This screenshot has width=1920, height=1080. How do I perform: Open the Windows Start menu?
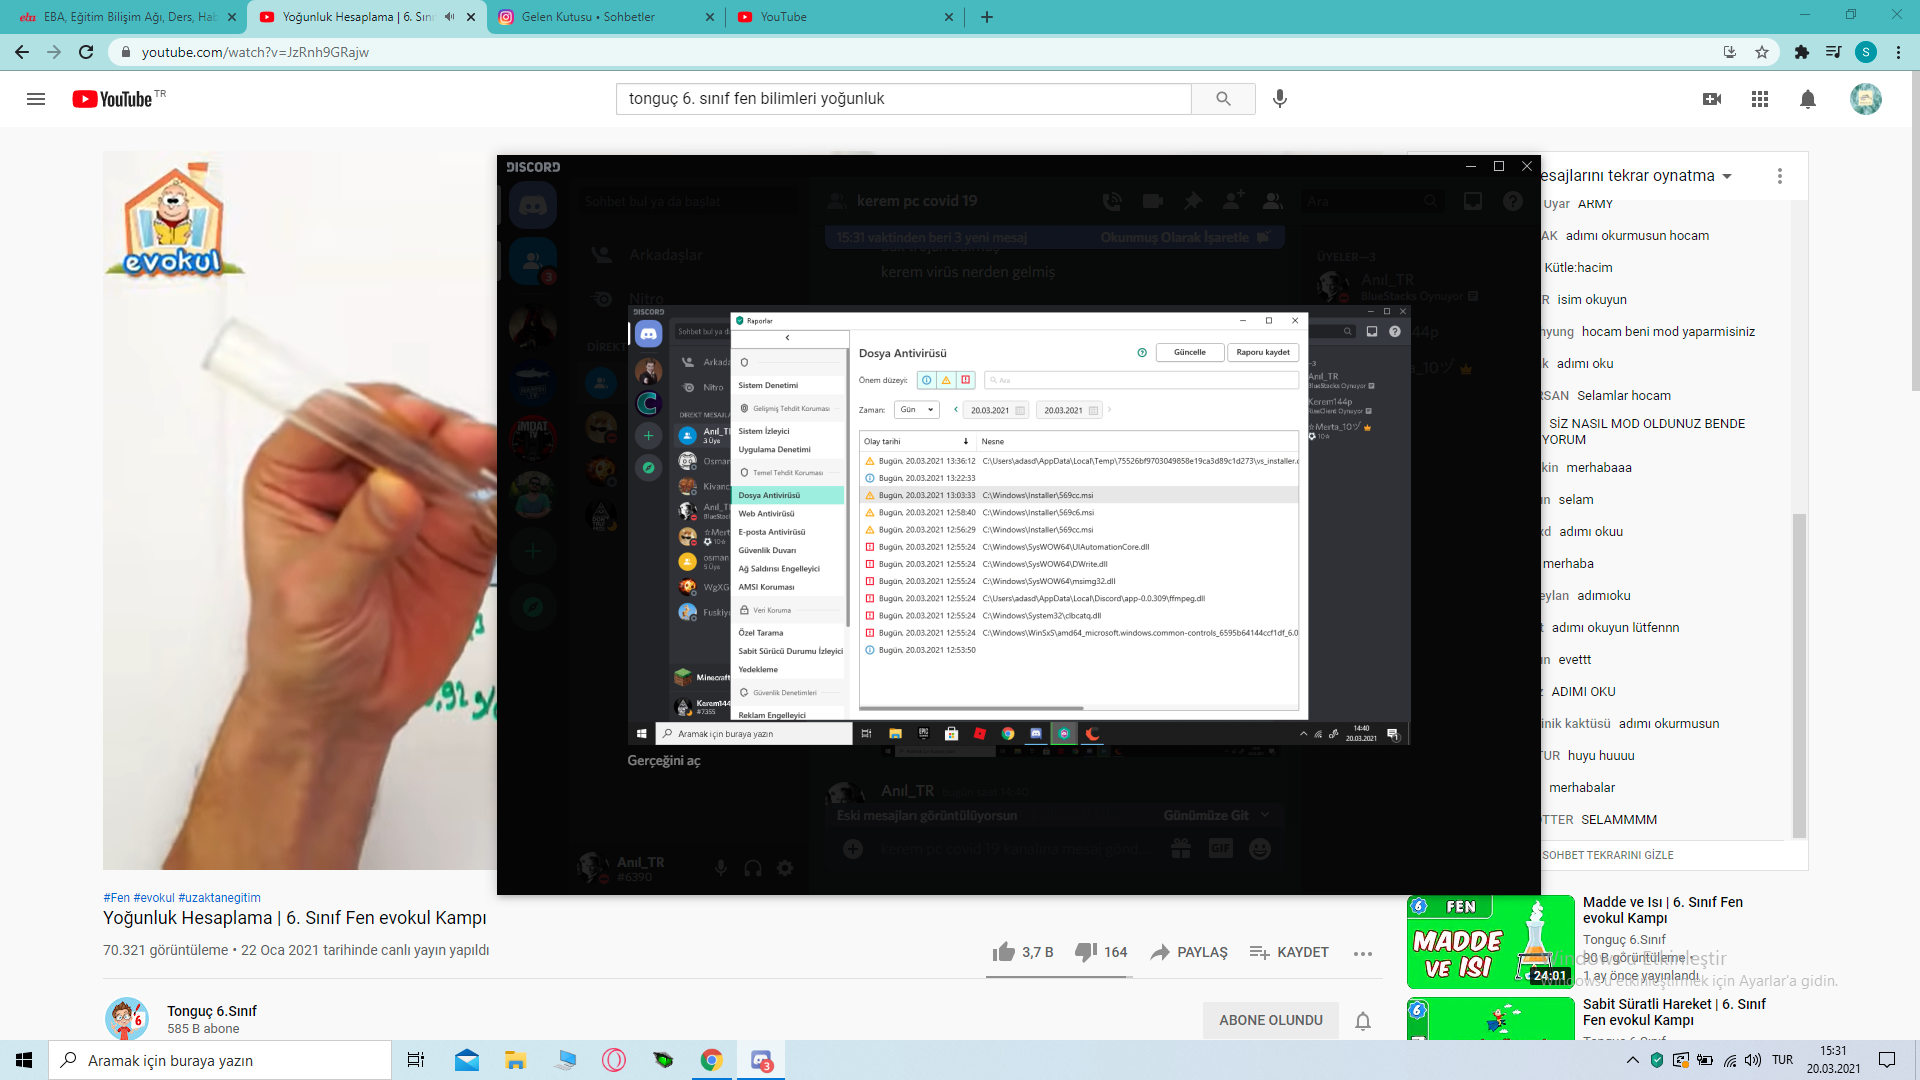pos(24,1060)
